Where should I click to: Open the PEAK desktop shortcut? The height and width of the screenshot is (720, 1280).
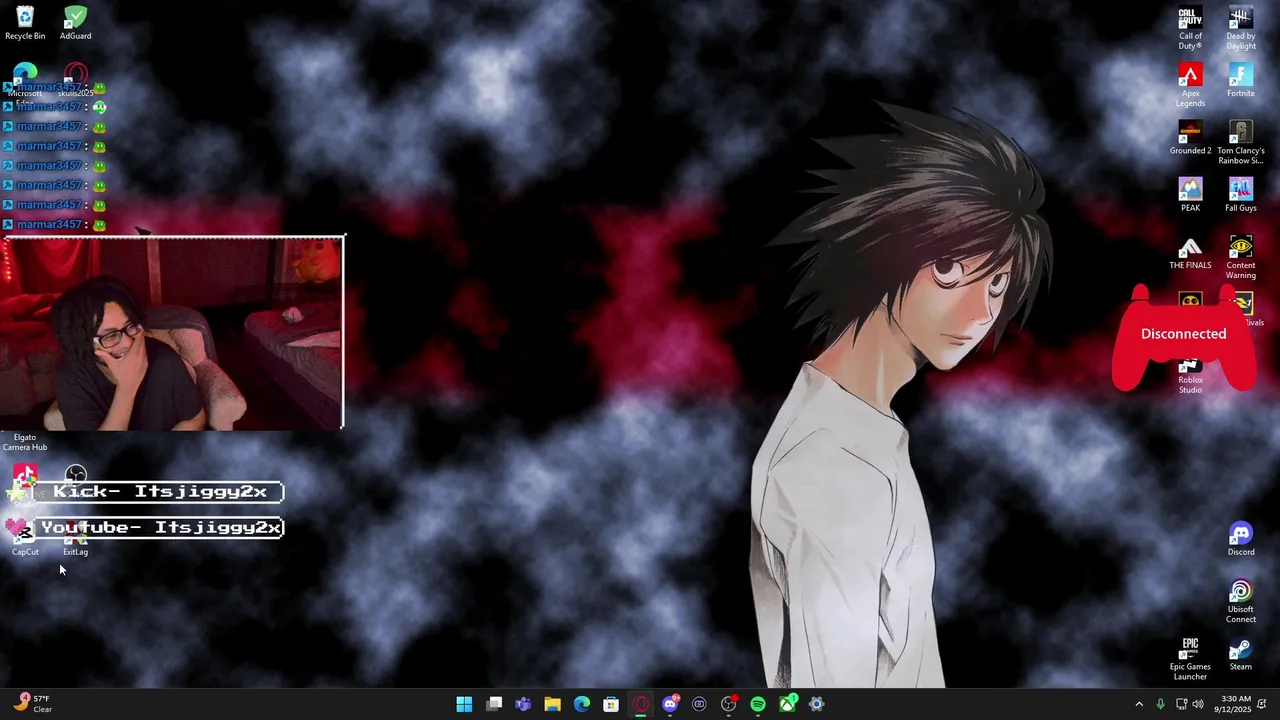[x=1190, y=195]
